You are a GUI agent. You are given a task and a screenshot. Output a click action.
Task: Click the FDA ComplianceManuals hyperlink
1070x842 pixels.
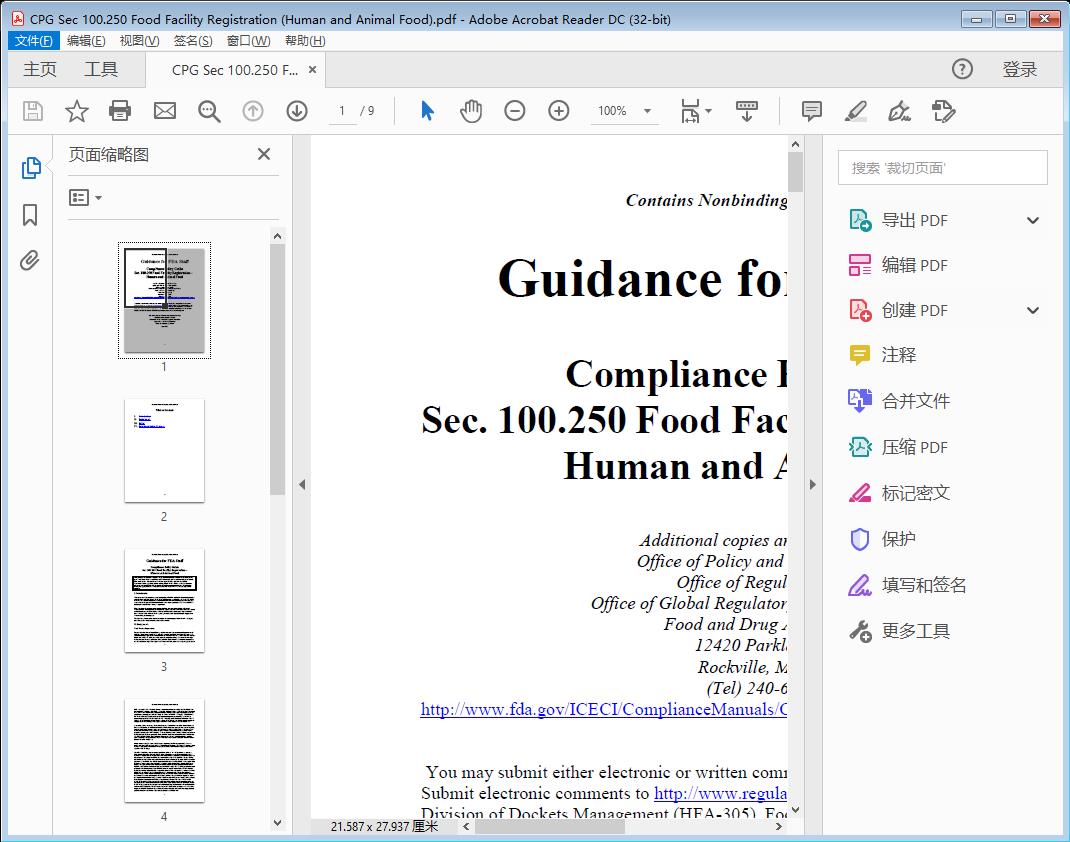(x=600, y=709)
